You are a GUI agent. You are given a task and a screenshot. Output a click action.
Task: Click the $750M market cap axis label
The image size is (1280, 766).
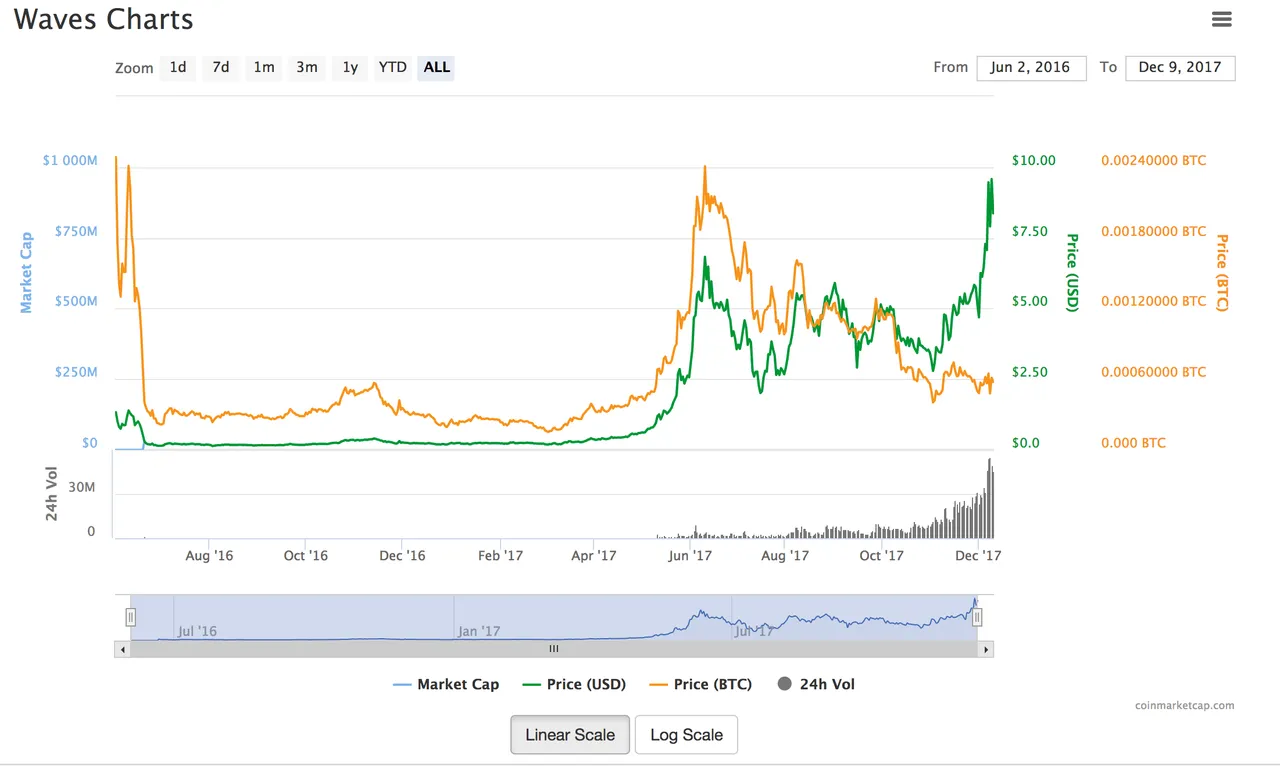[x=76, y=231]
